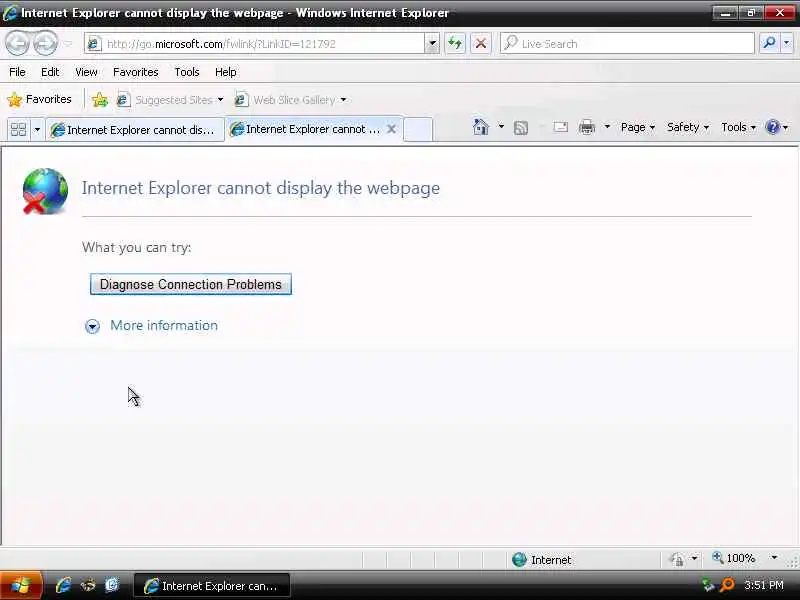Close the active tab with its X

pos(391,129)
